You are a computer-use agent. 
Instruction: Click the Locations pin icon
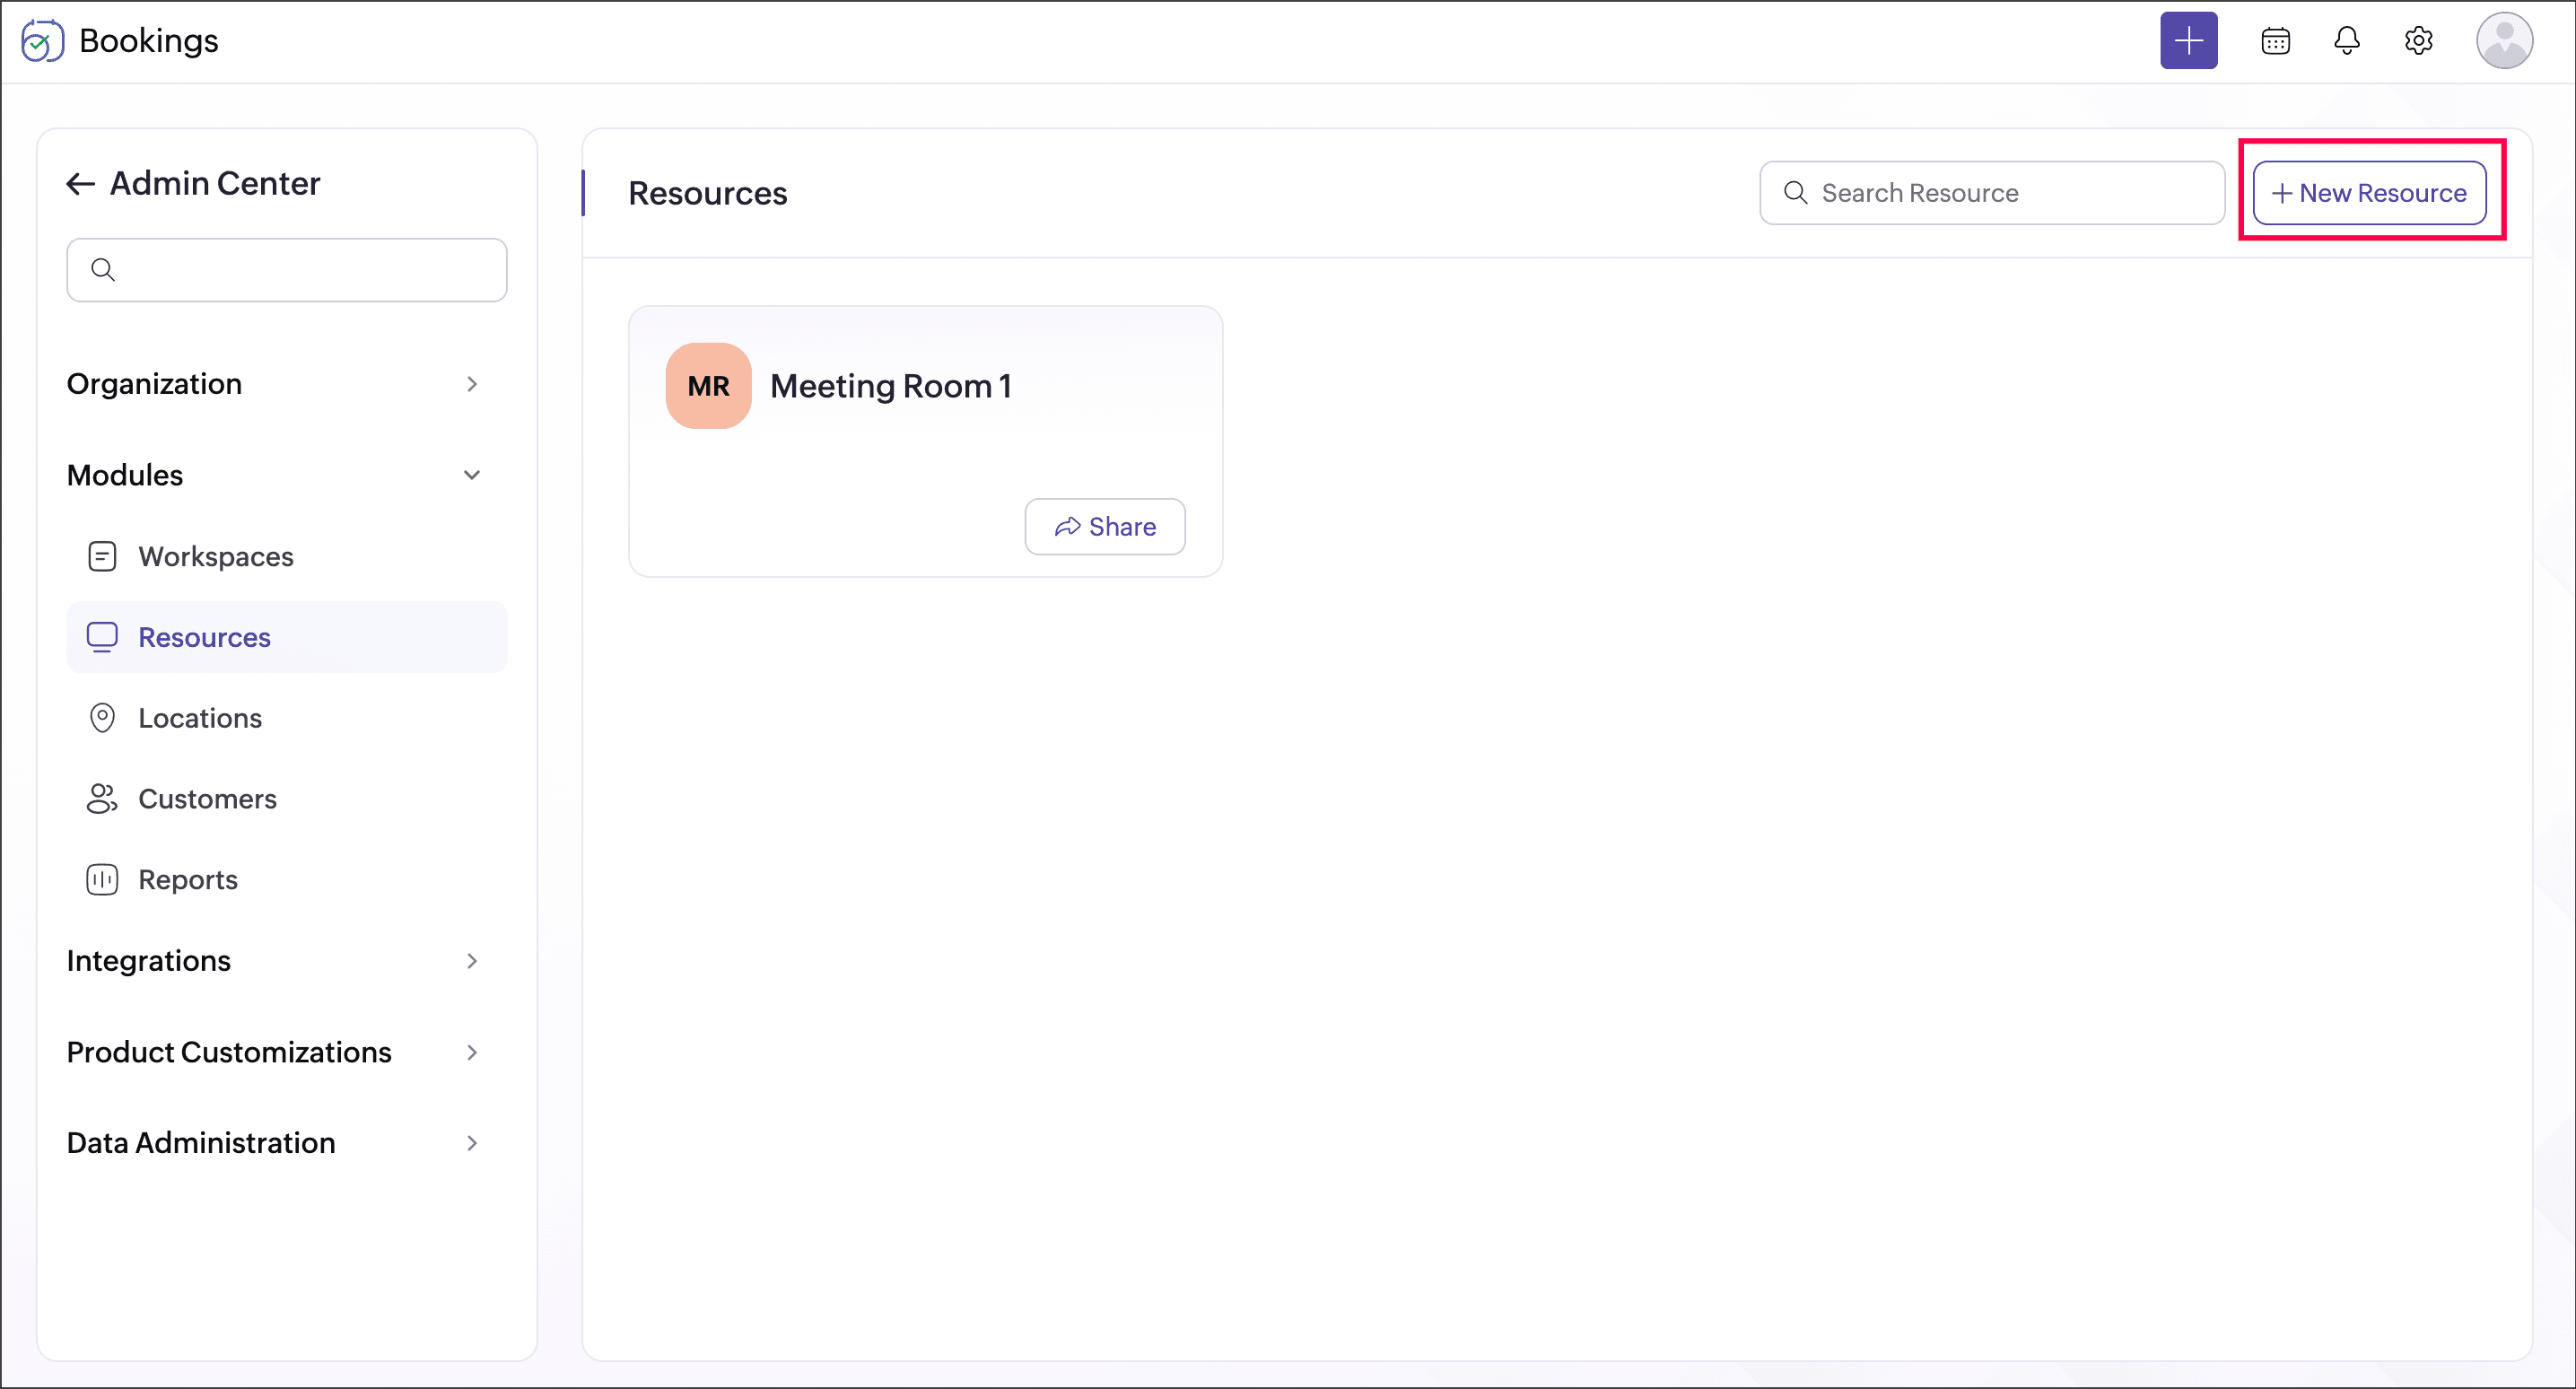(102, 718)
